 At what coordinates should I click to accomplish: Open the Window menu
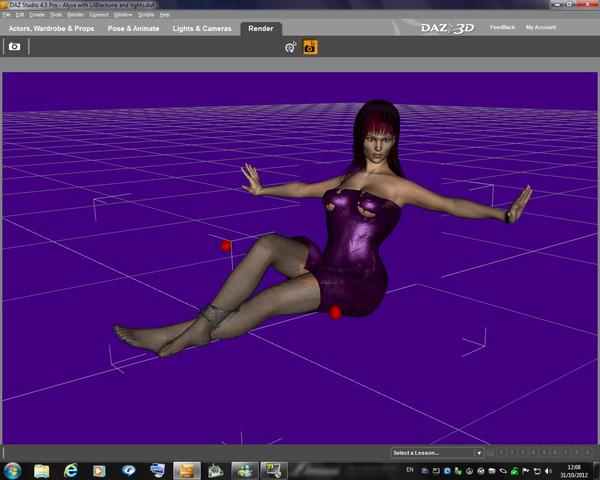tap(123, 15)
